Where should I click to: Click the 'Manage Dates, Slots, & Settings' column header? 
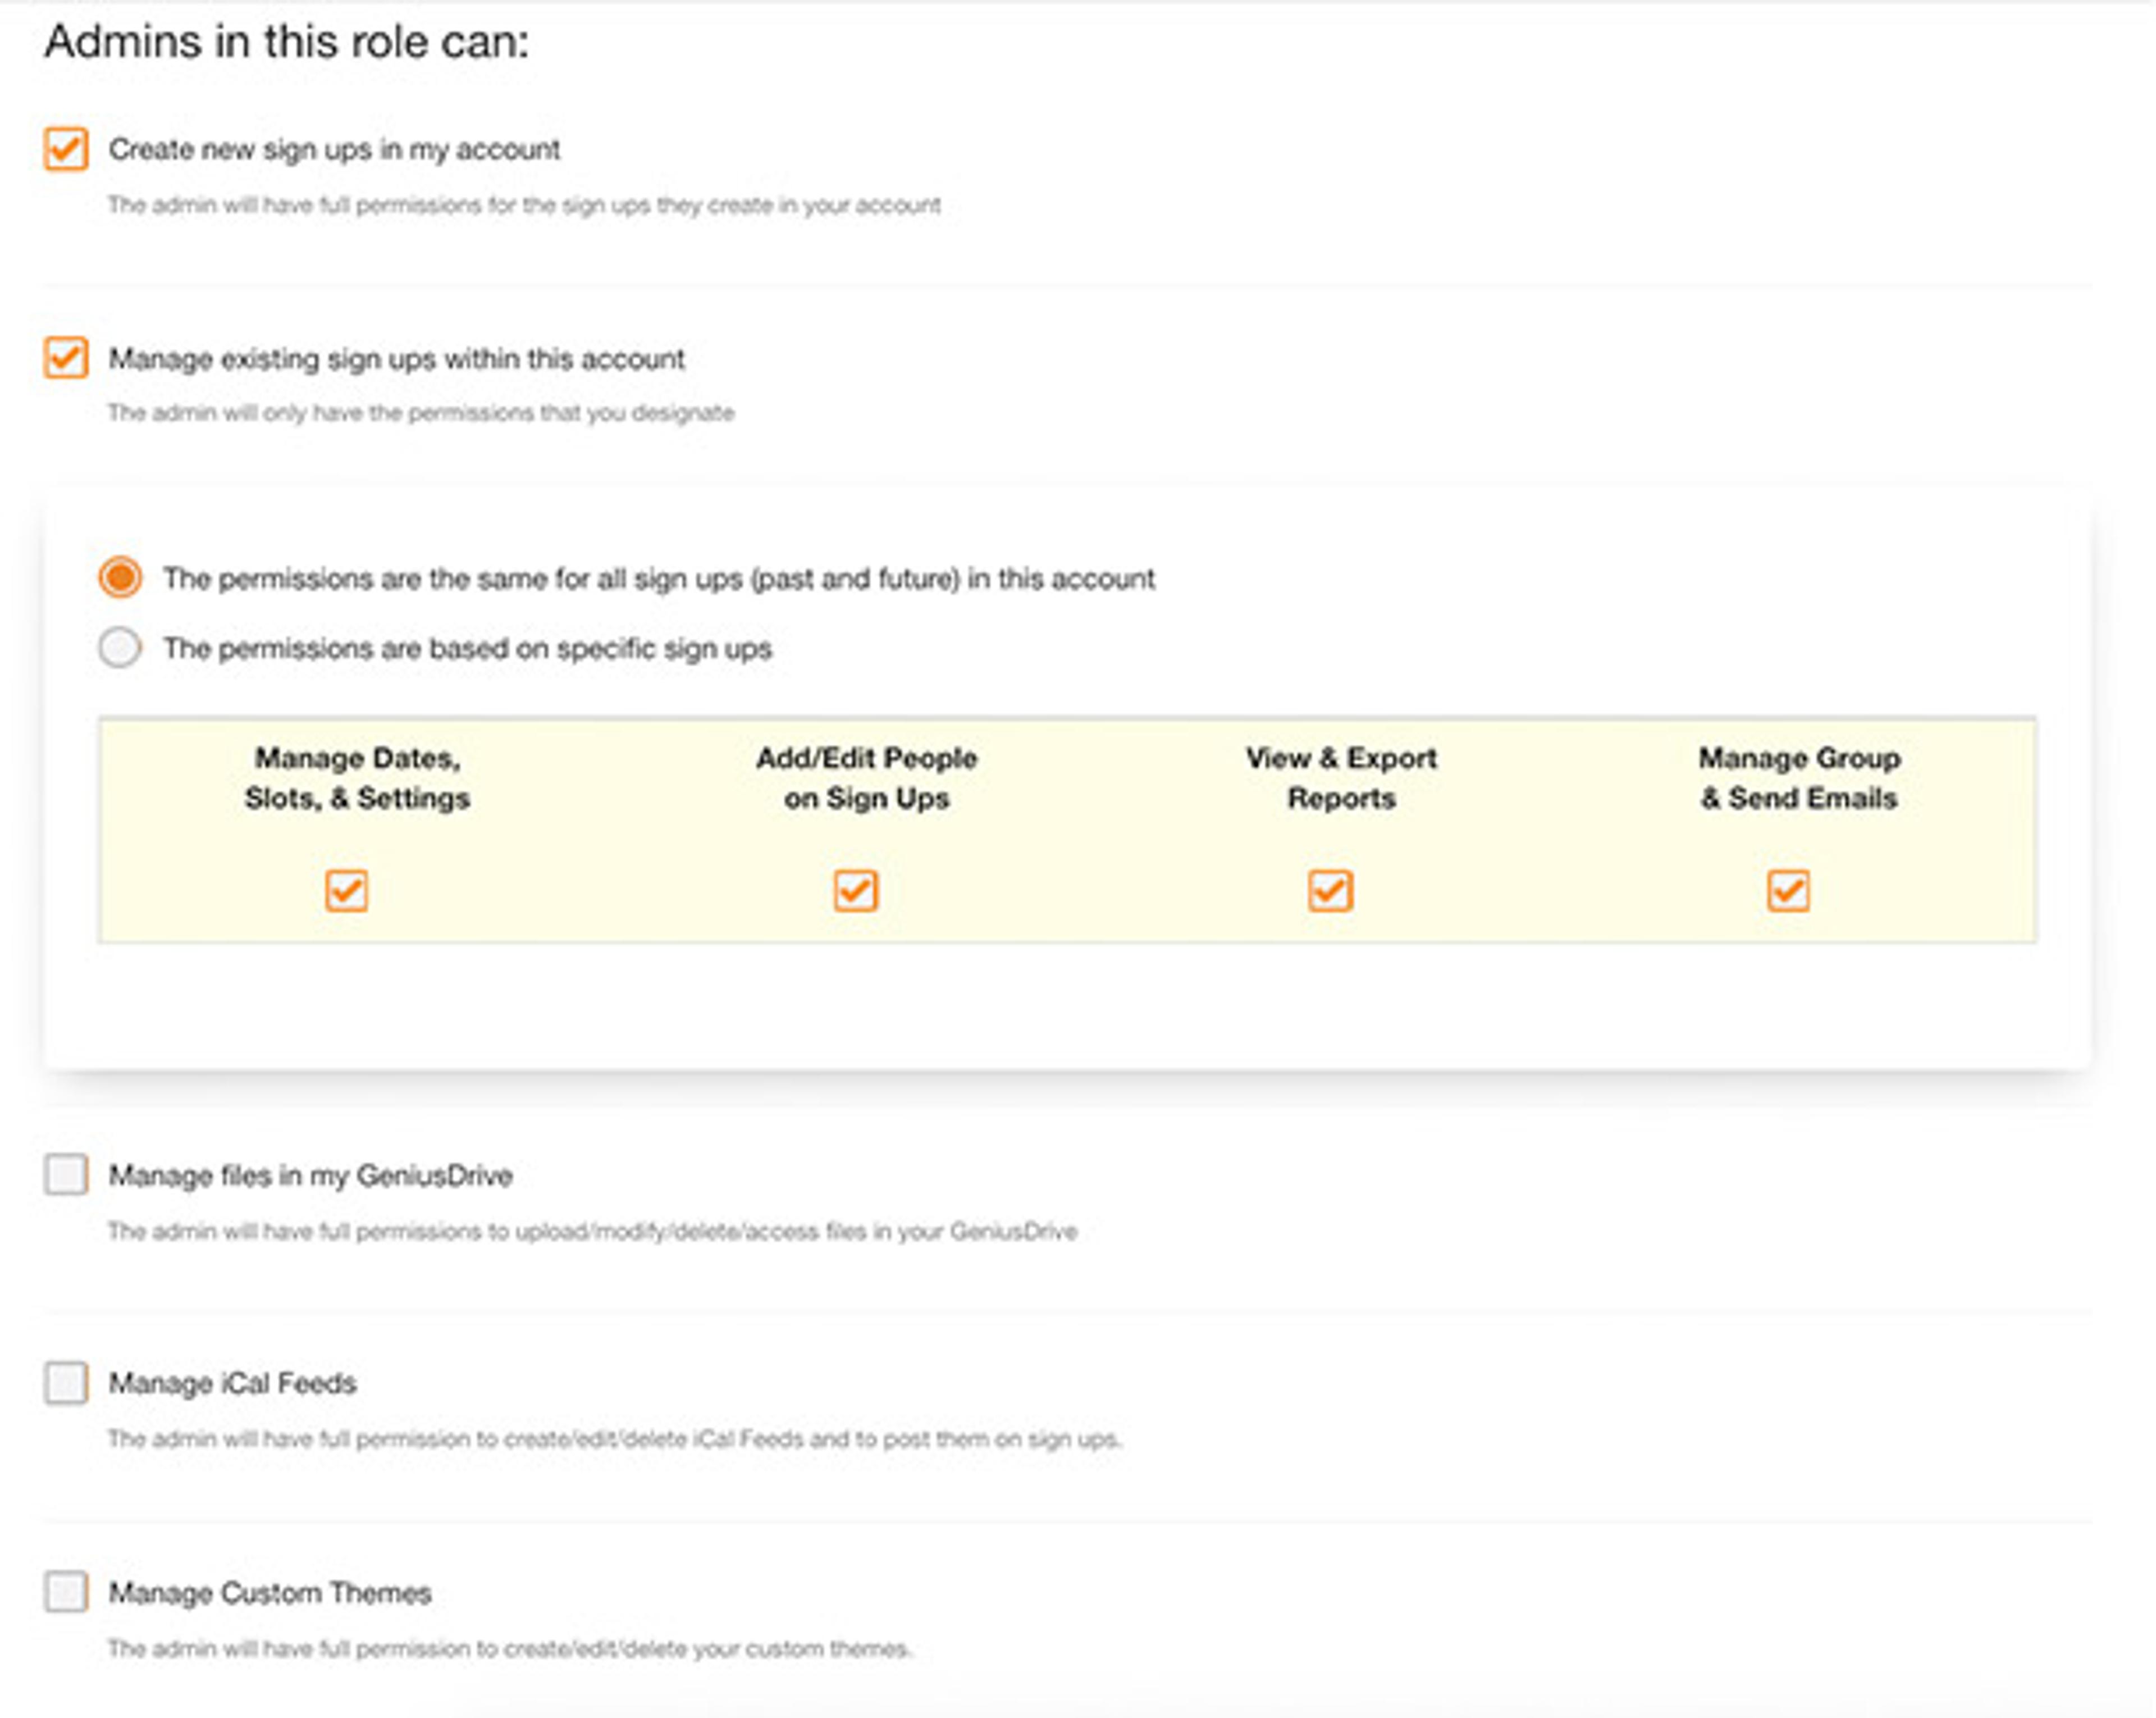pyautogui.click(x=357, y=778)
